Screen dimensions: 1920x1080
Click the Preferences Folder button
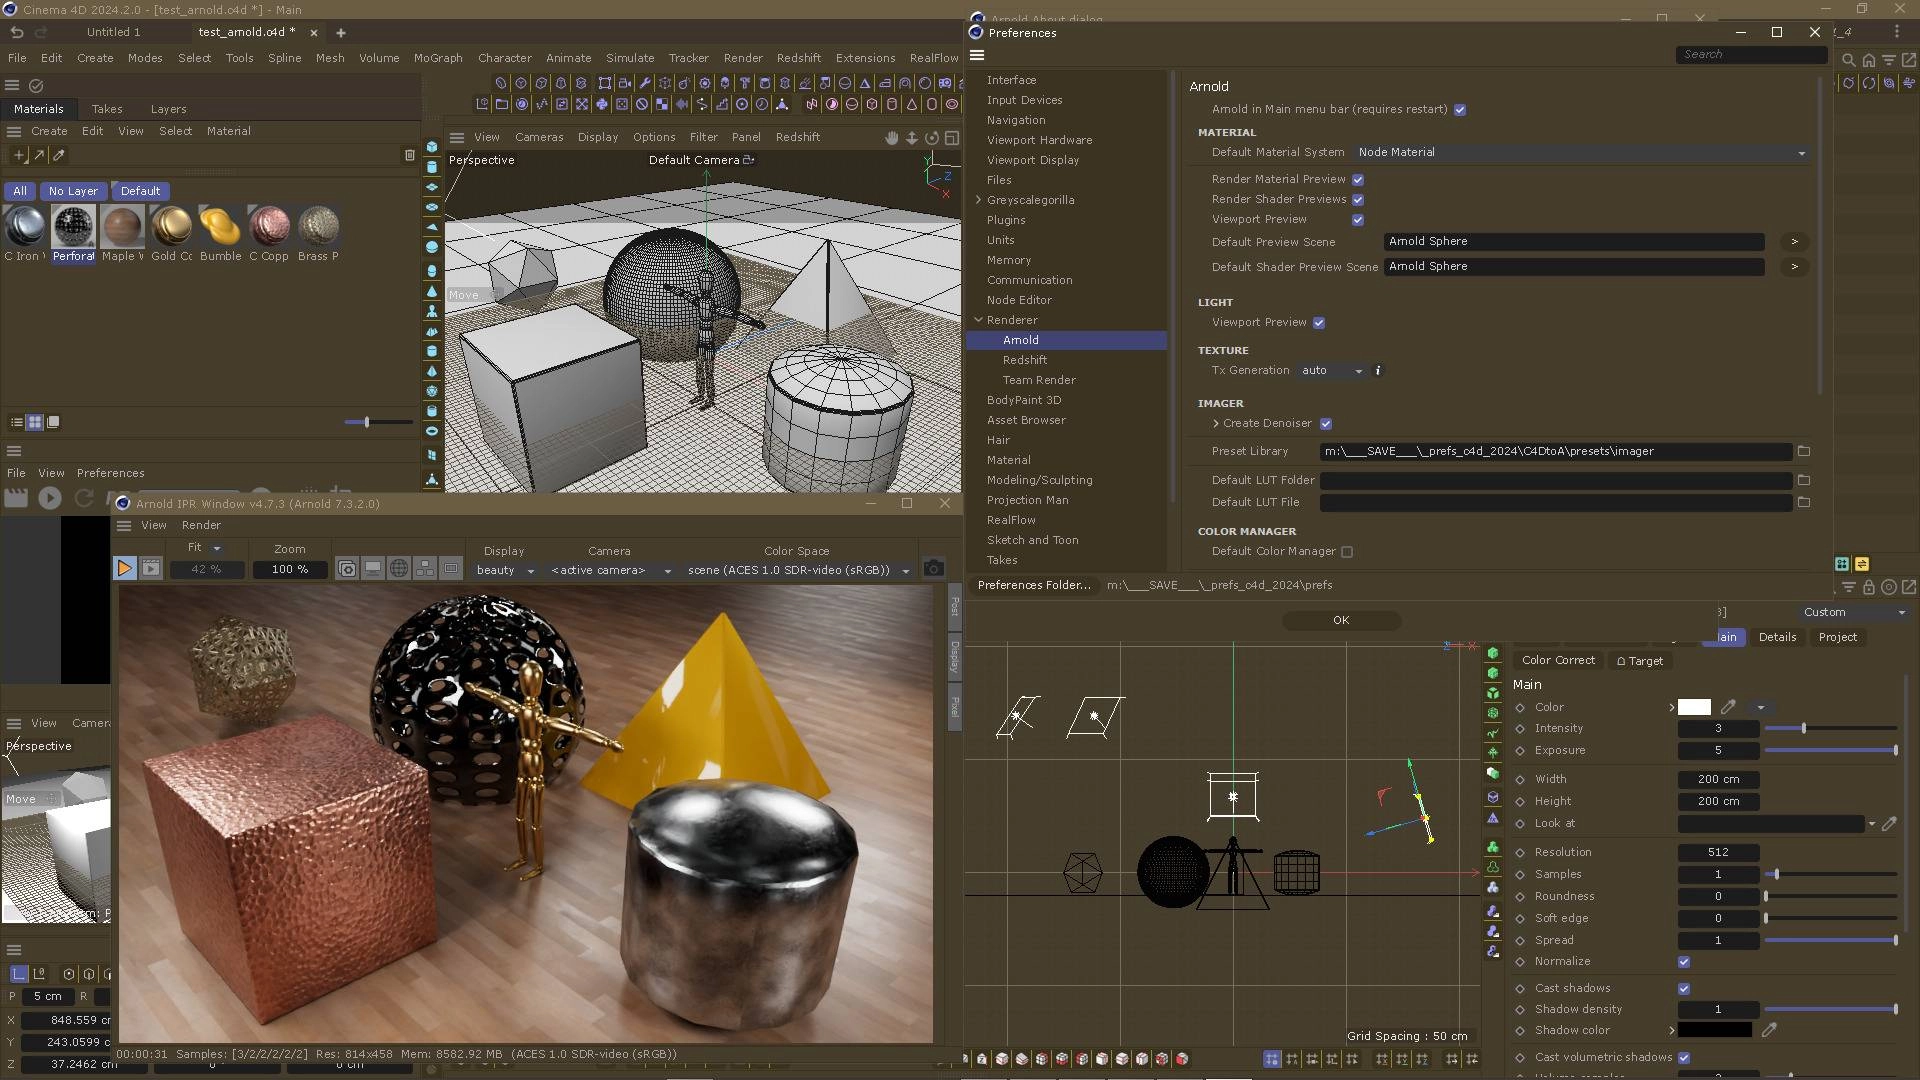[x=1034, y=585]
